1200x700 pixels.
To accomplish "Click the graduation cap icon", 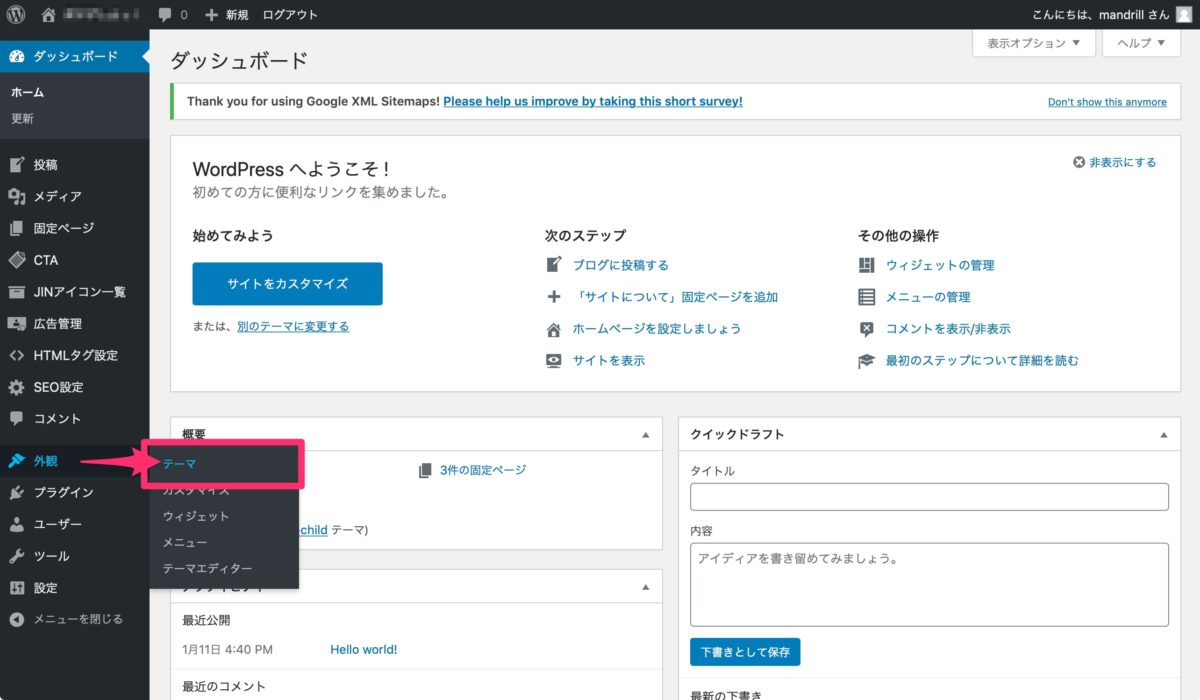I will [x=867, y=361].
